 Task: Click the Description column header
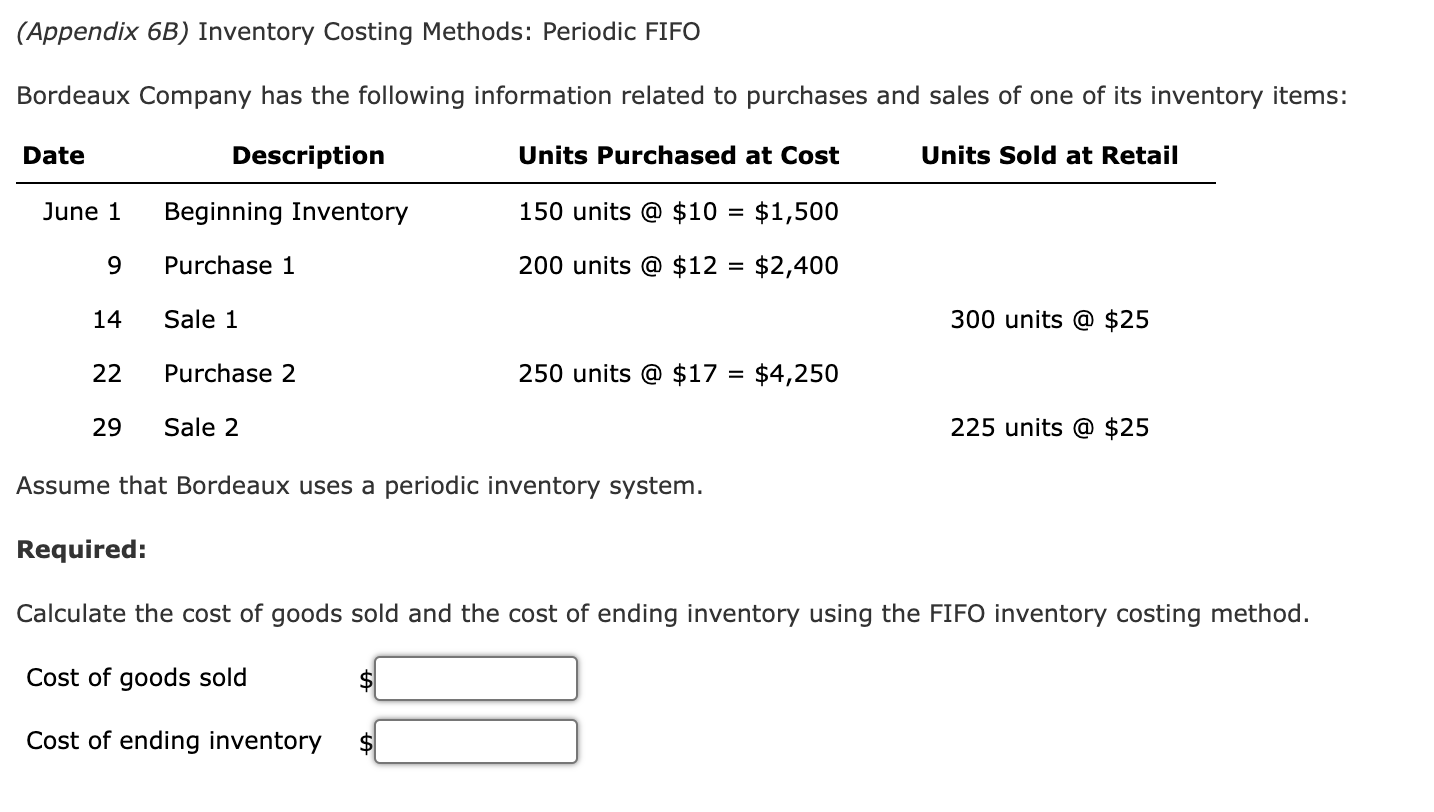pyautogui.click(x=307, y=155)
